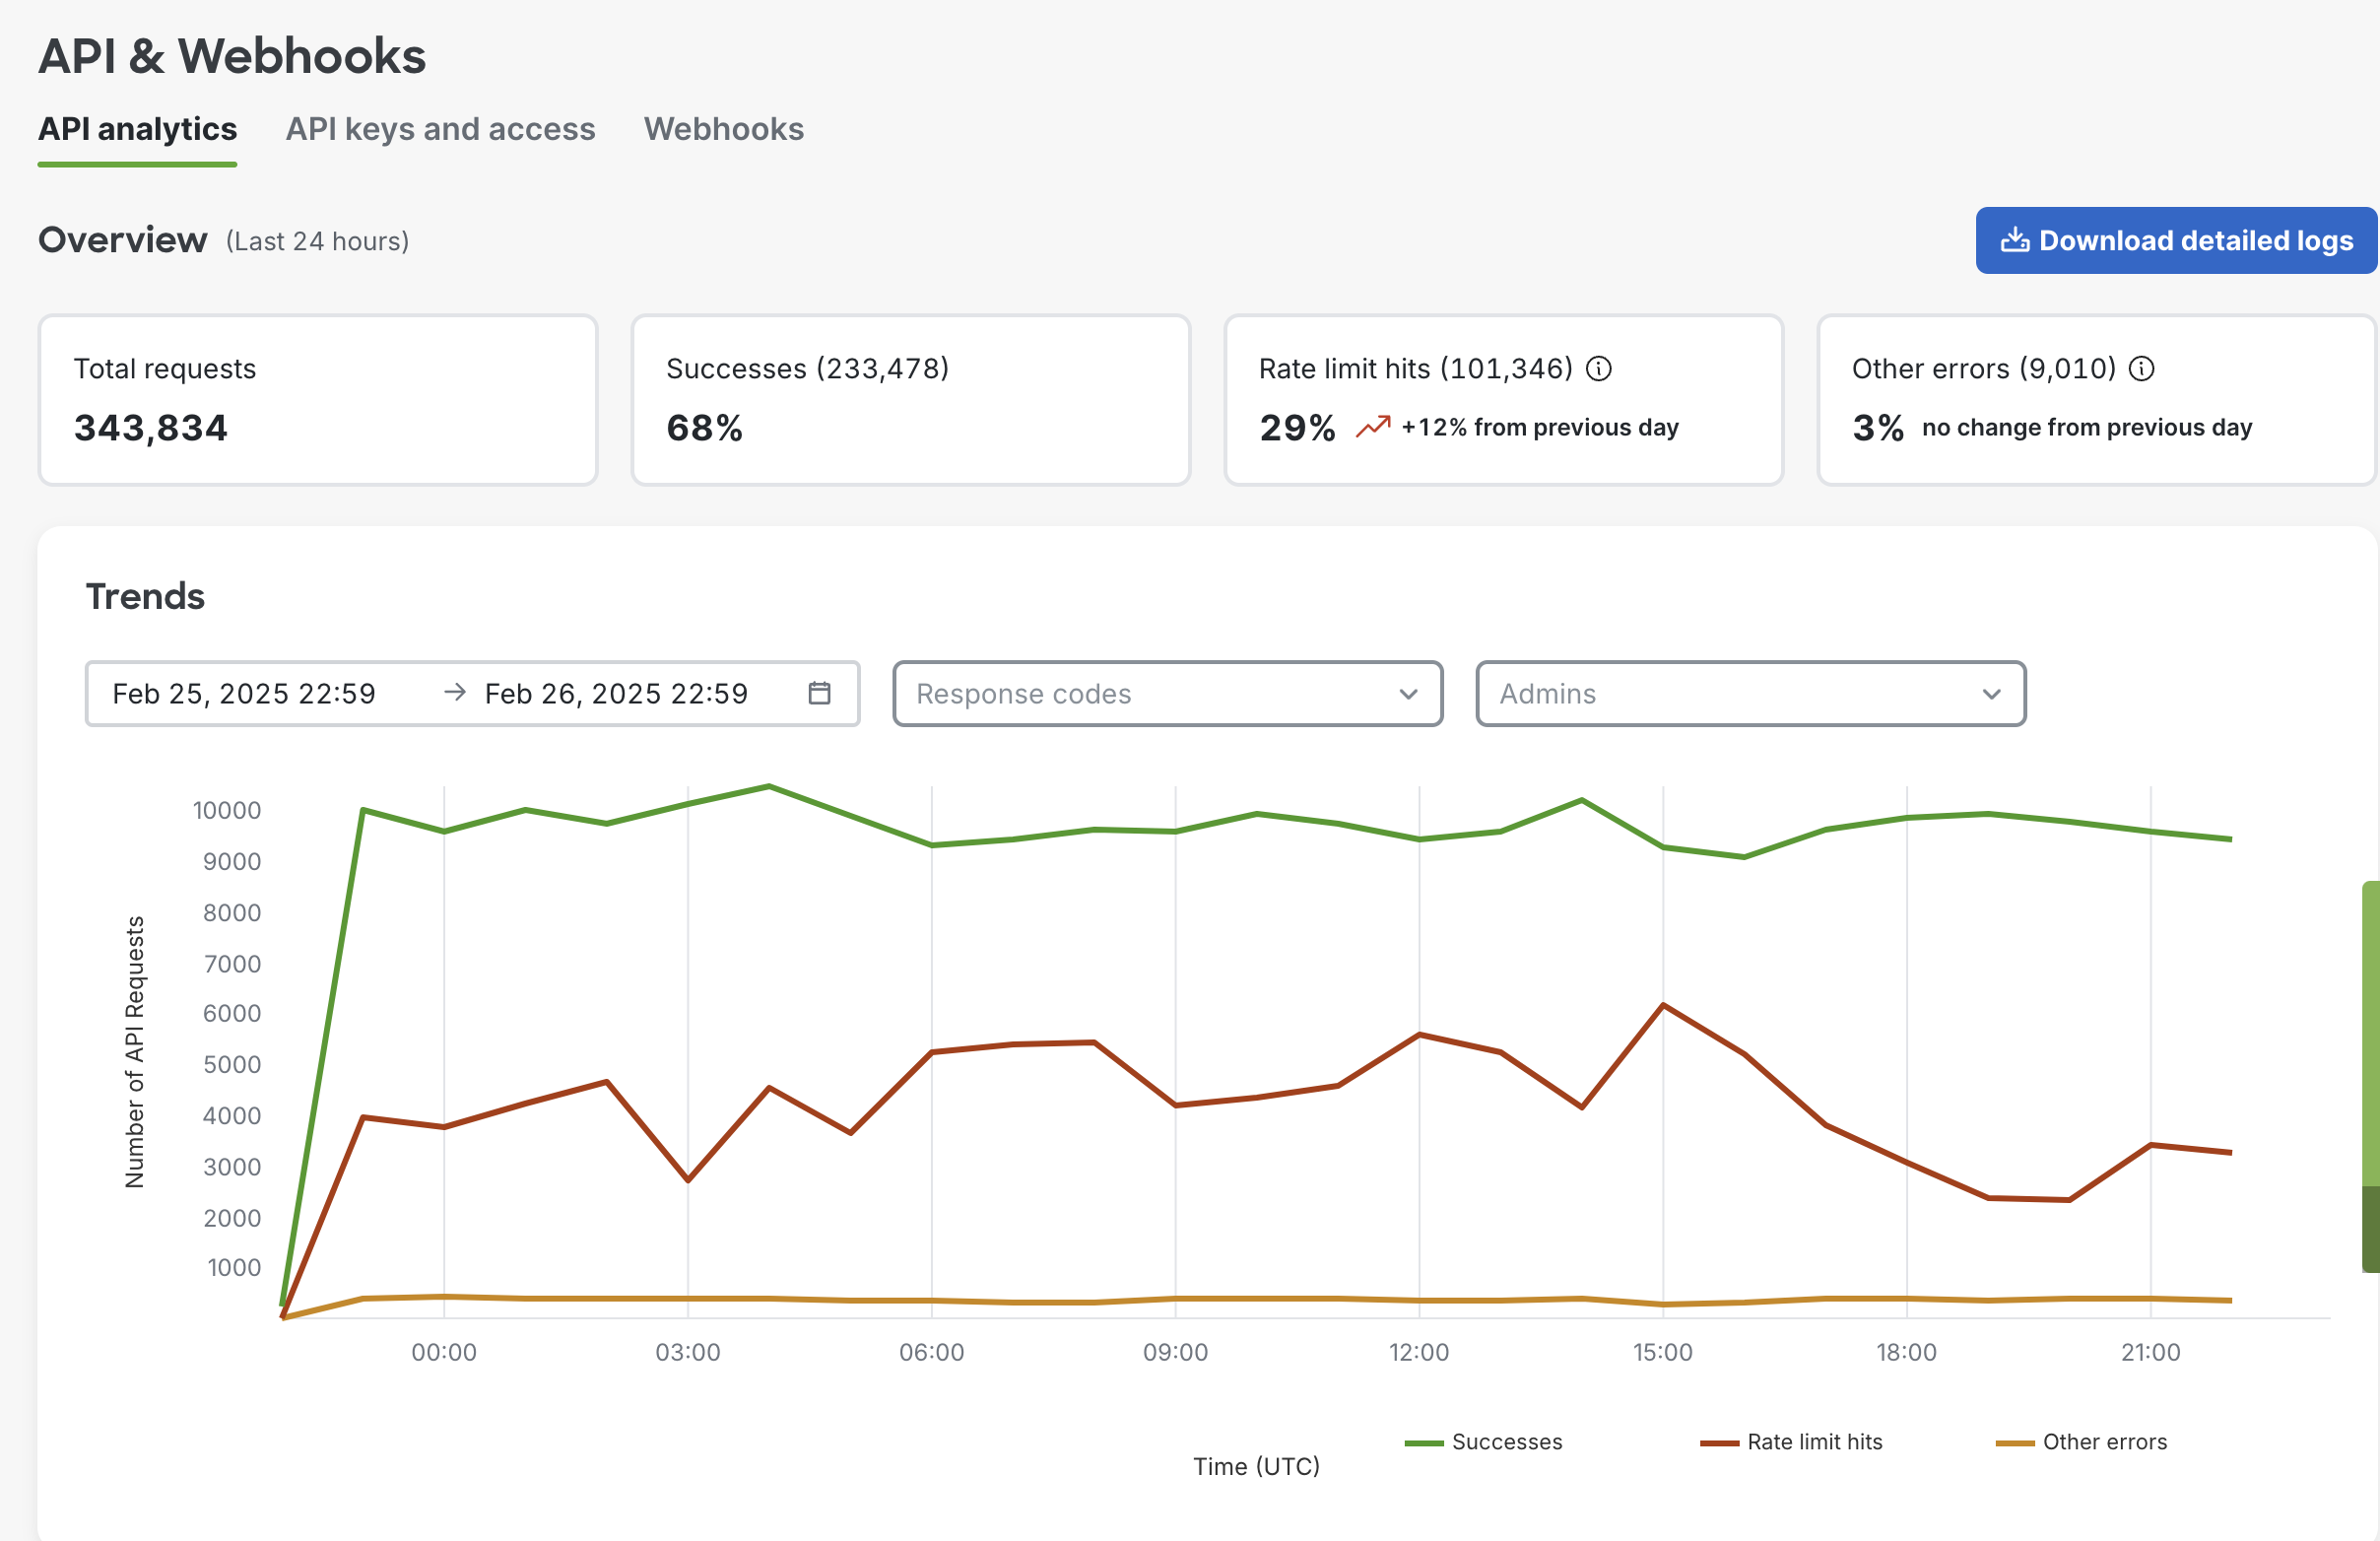
Task: Click the info icon next to Rate limit hits
Action: [1600, 368]
